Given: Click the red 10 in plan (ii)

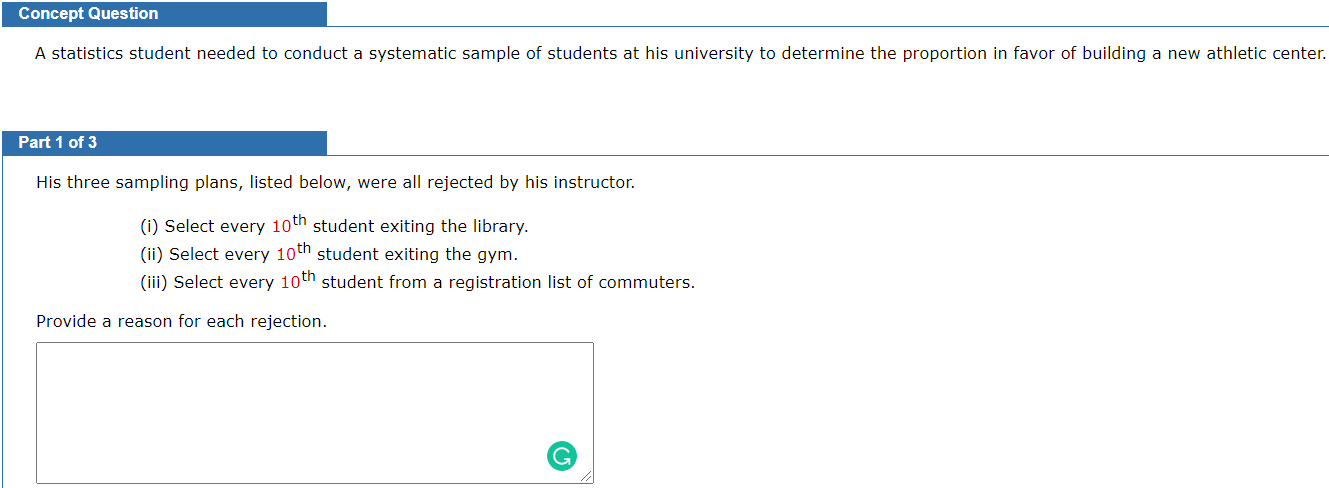Looking at the screenshot, I should [285, 255].
